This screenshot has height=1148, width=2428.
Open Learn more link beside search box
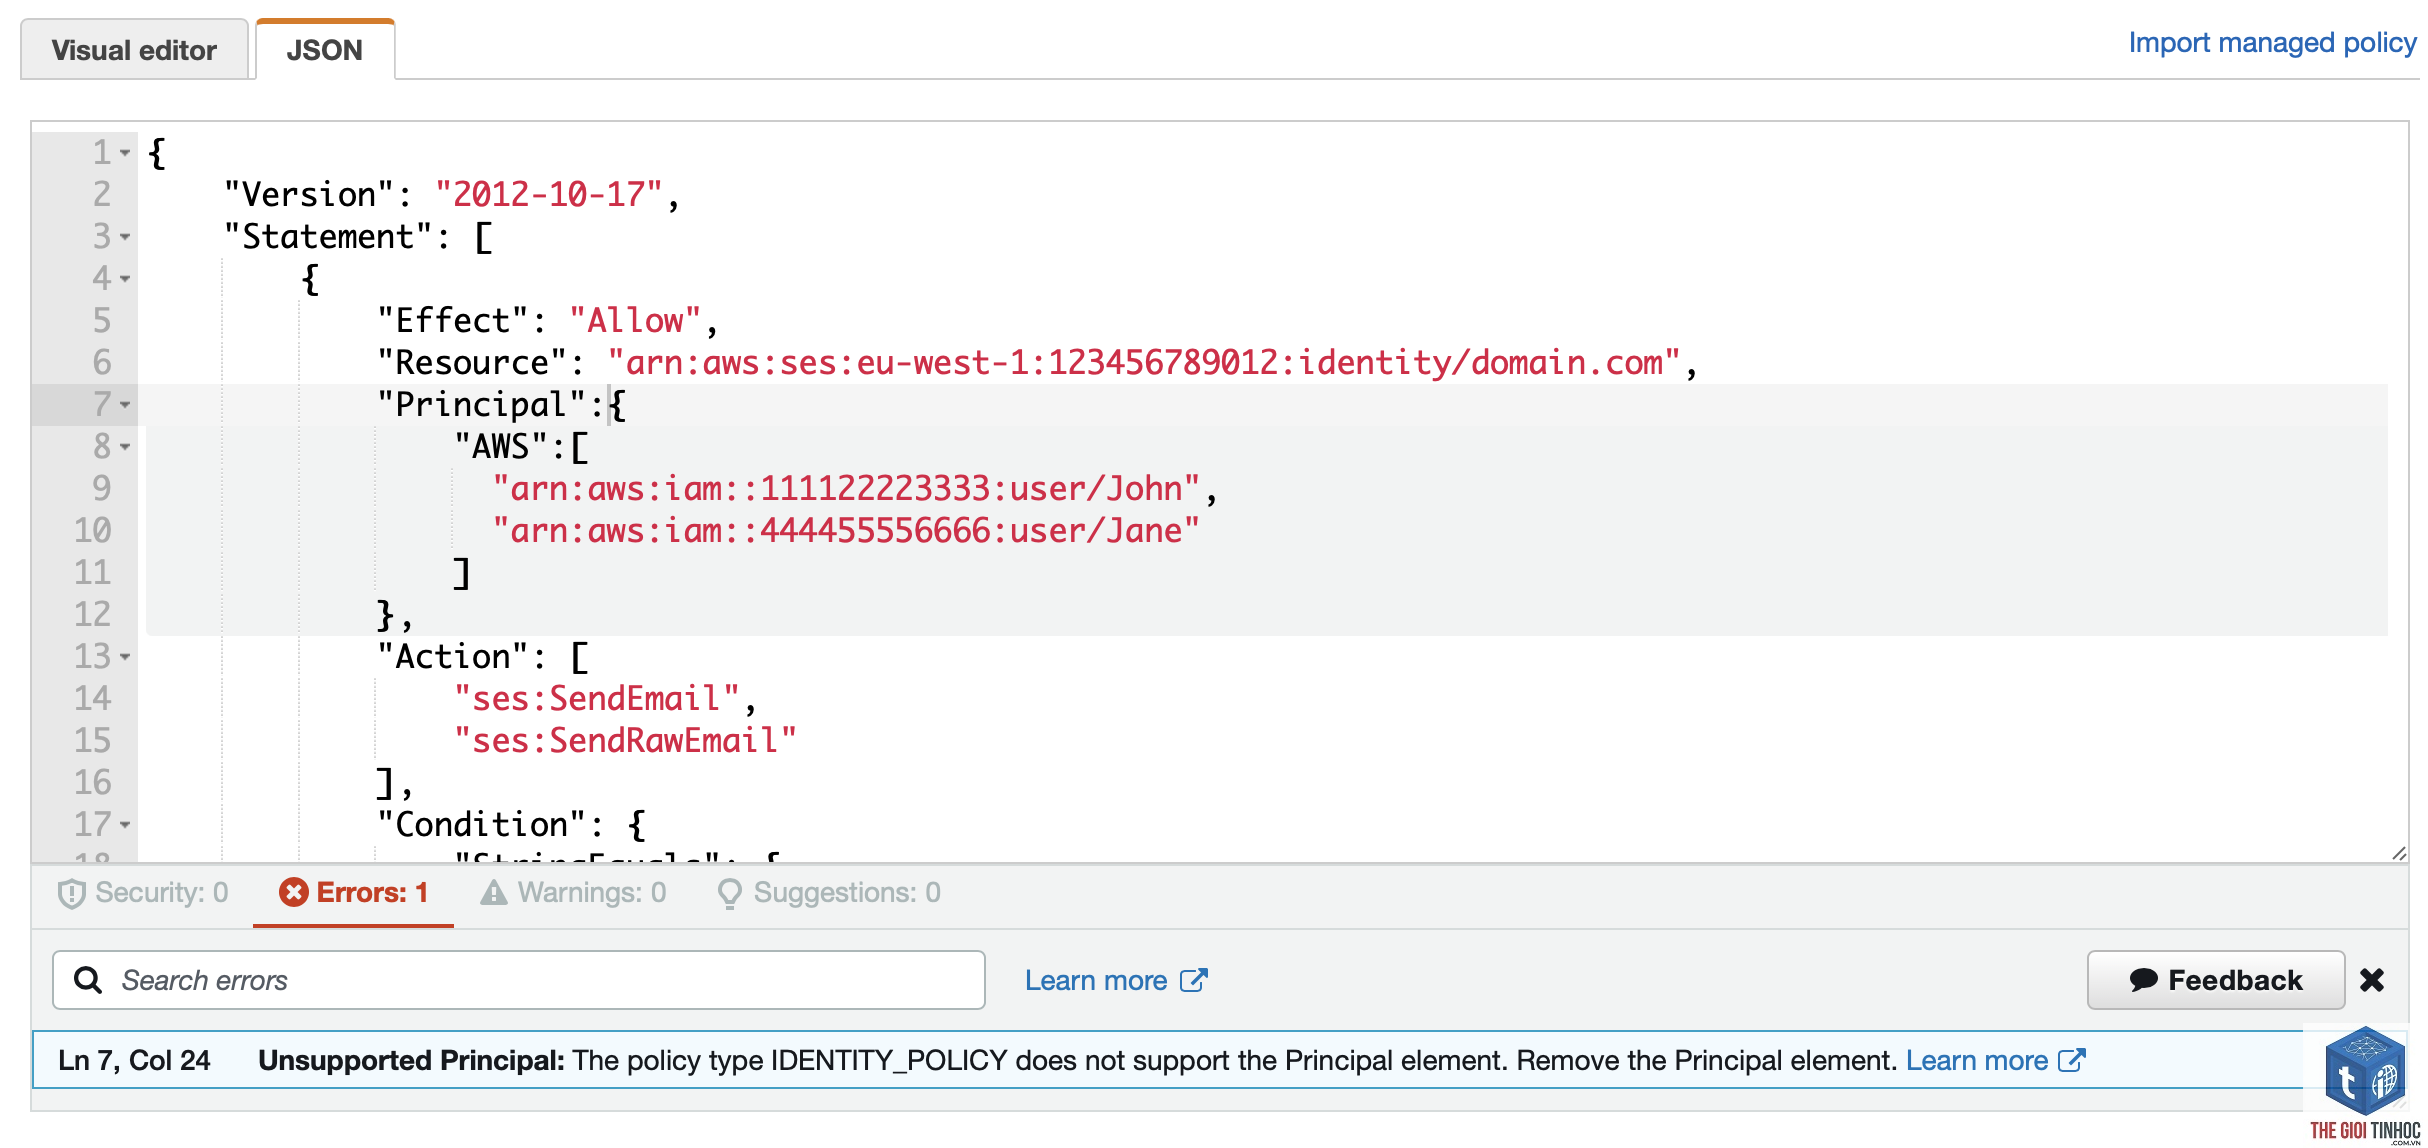(1116, 980)
